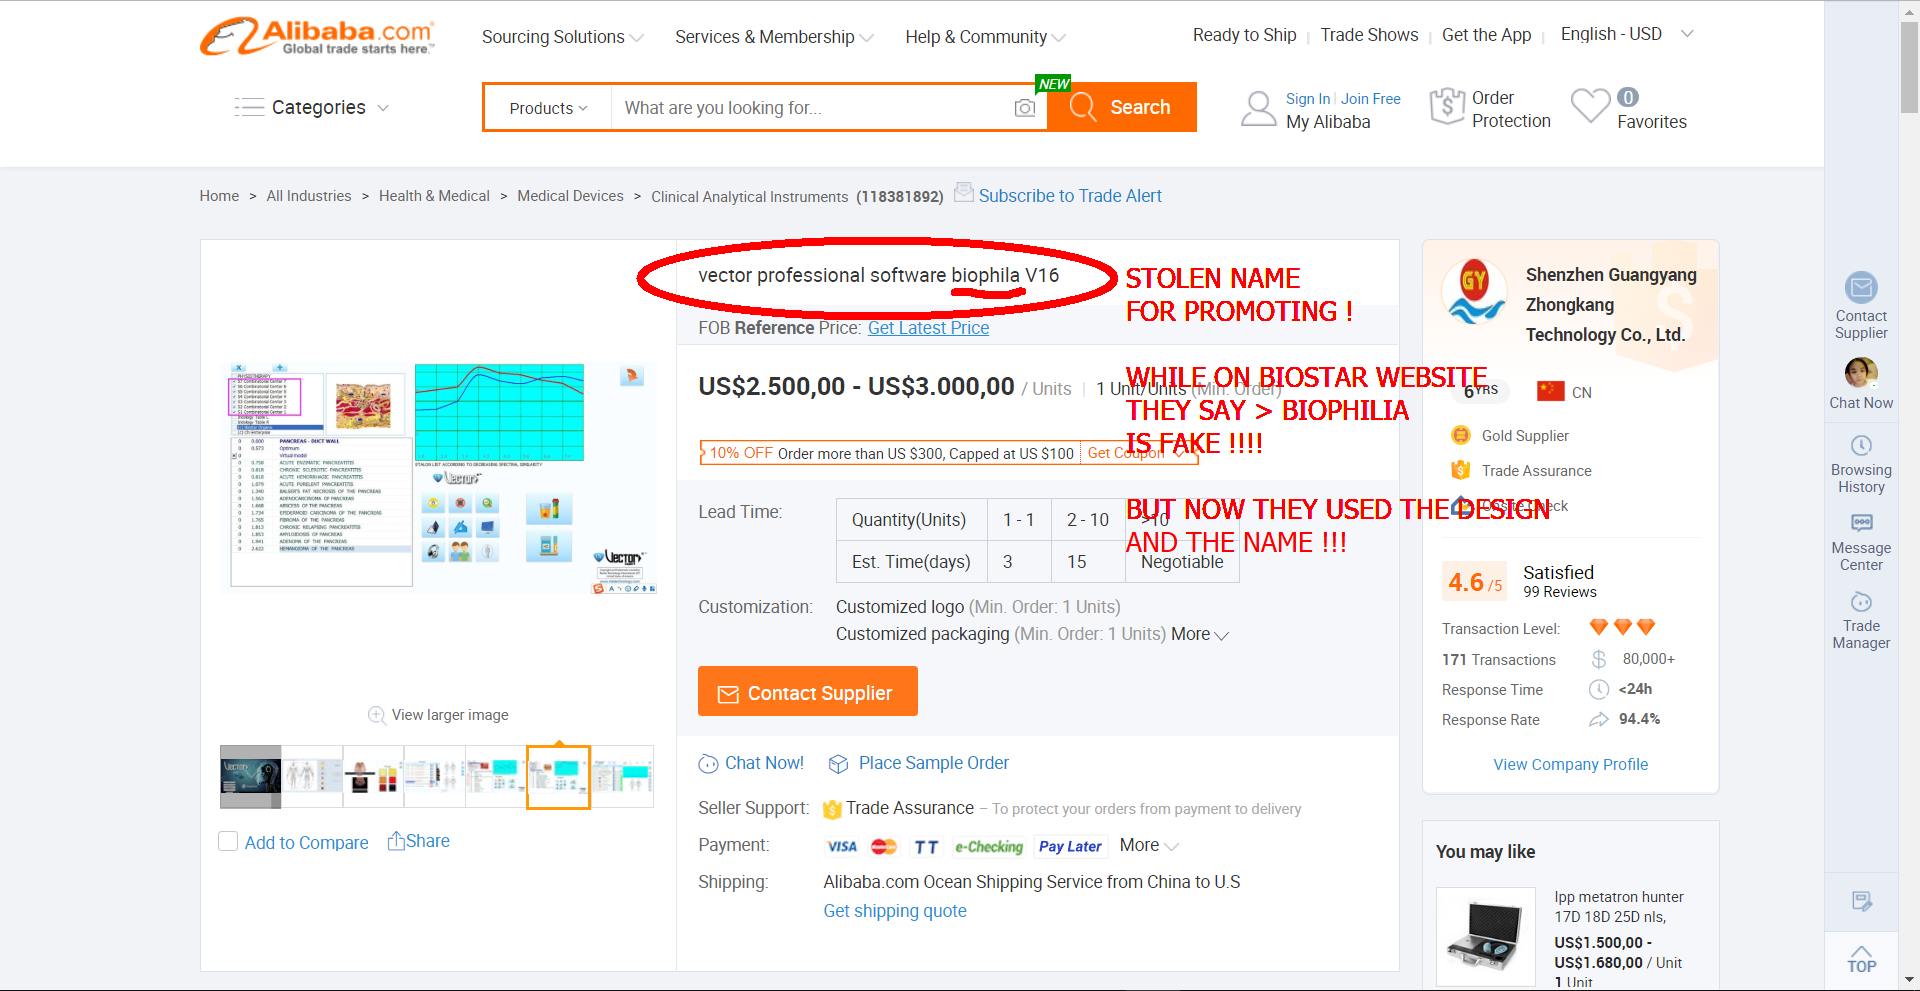Expand the Categories dropdown
Viewport: 1920px width, 991px height.
click(x=312, y=107)
